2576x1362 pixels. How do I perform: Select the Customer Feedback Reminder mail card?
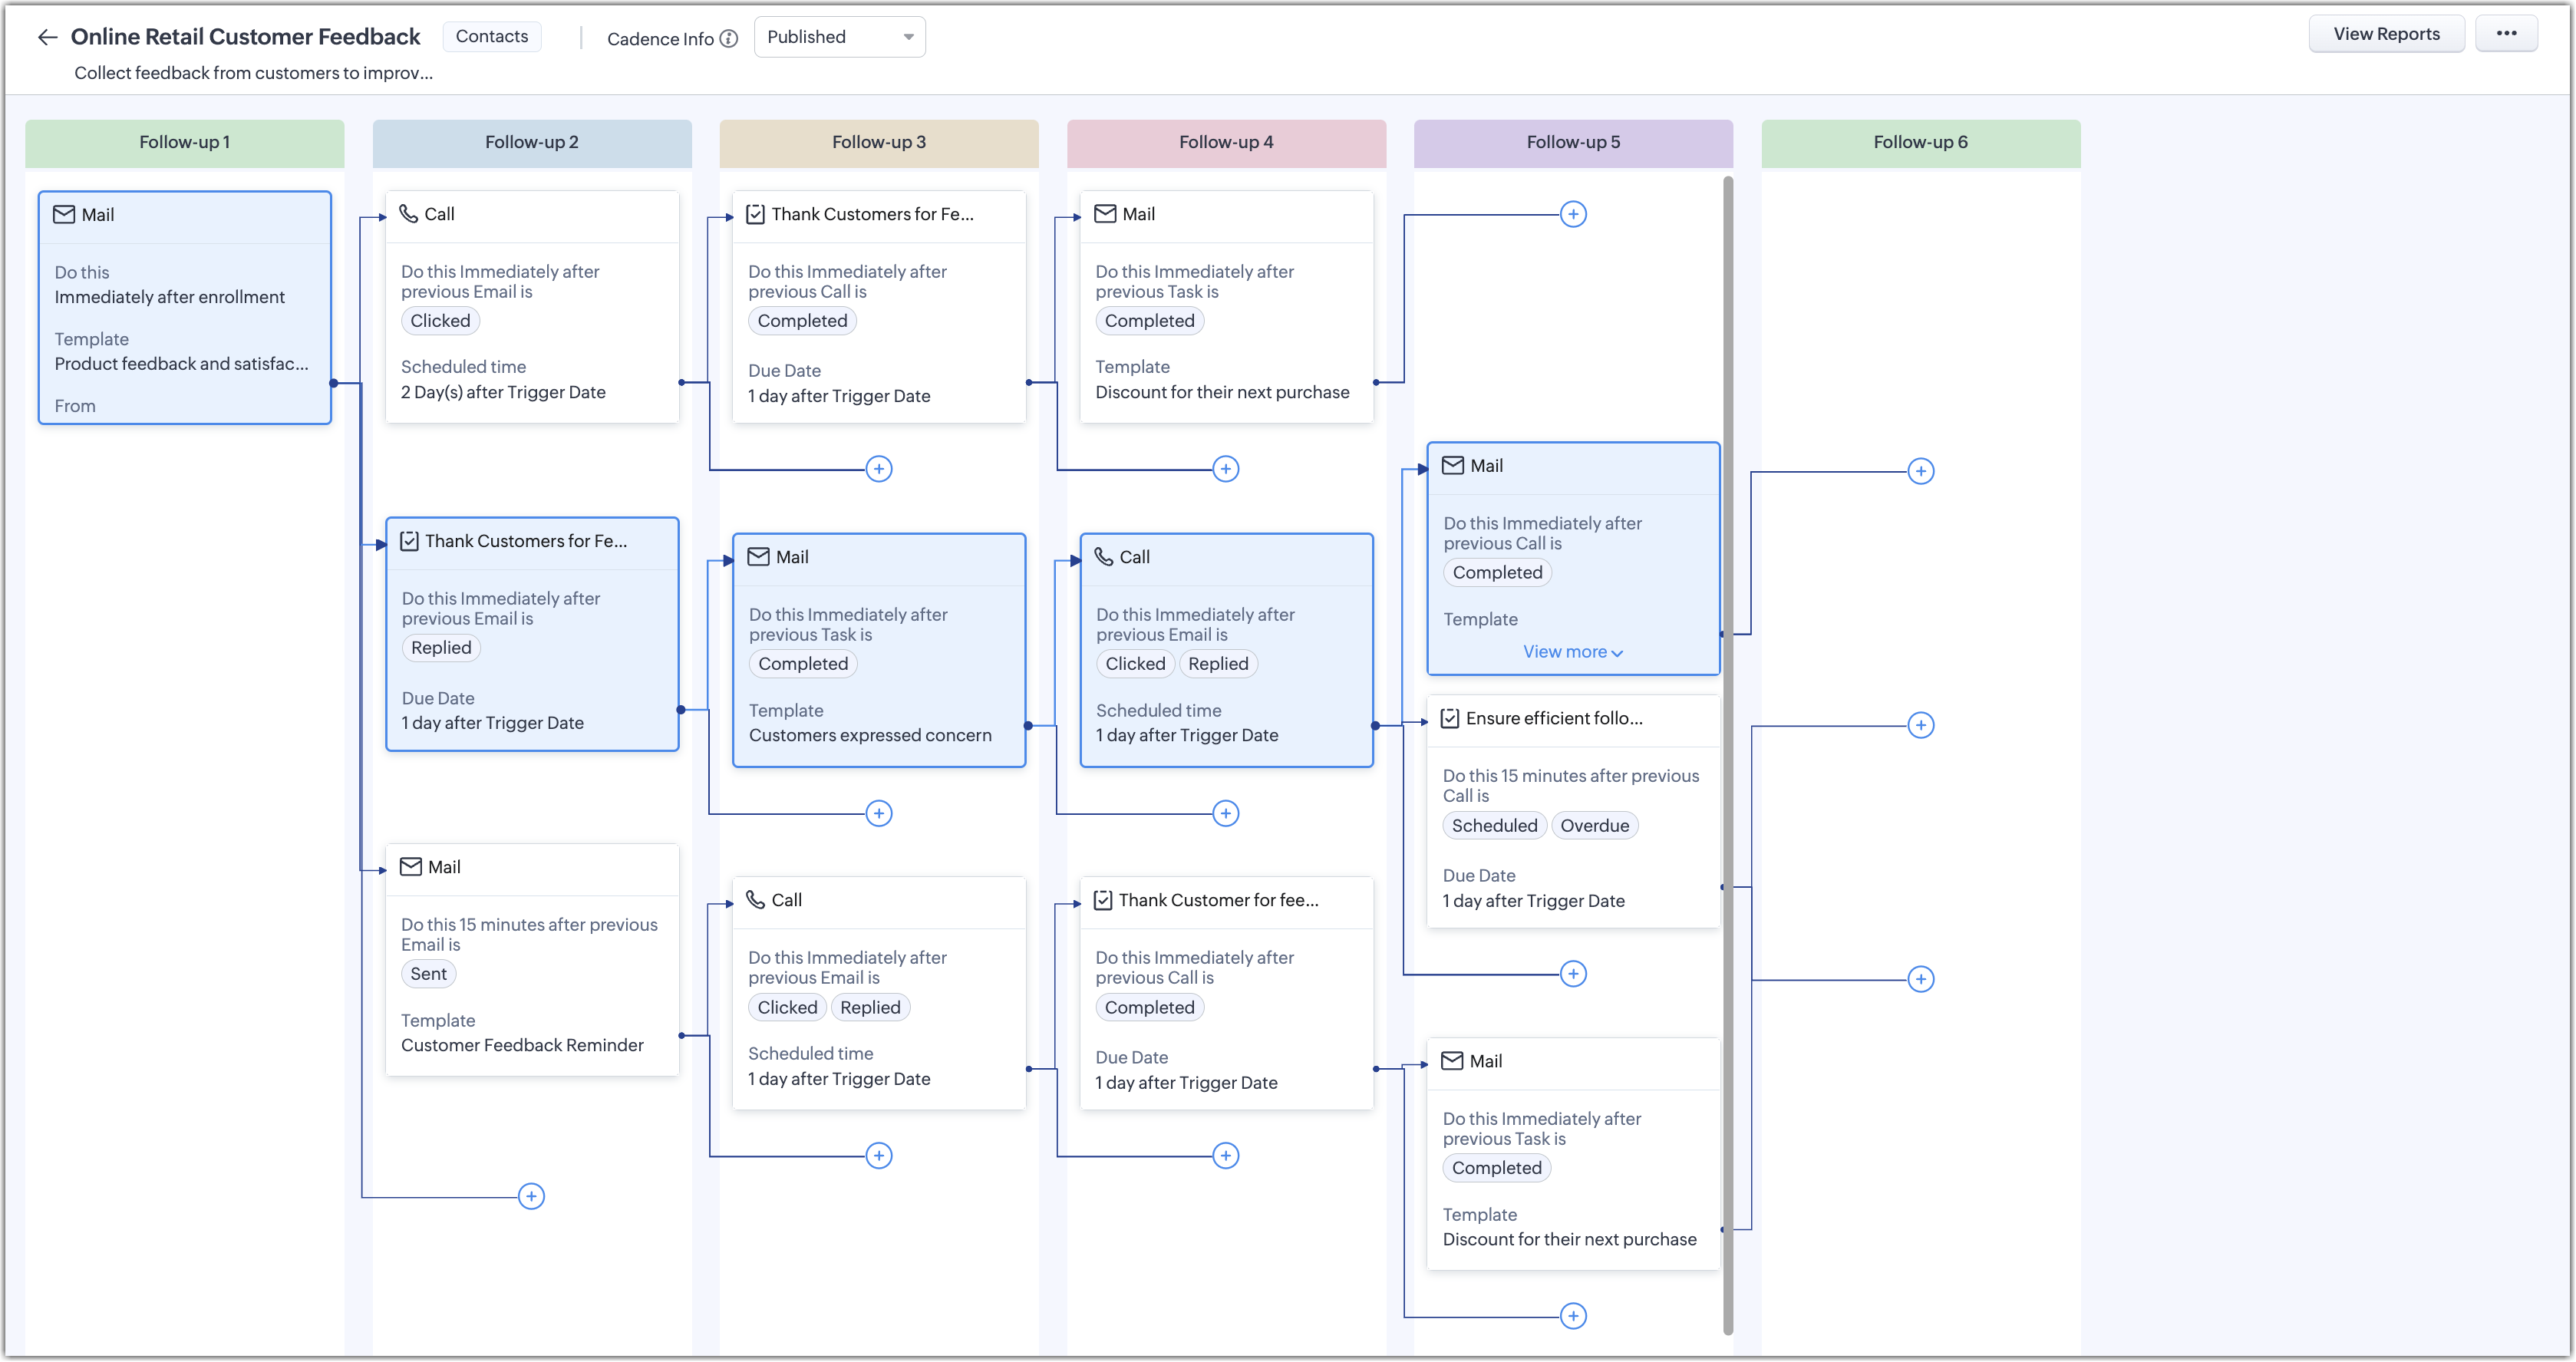tap(532, 960)
